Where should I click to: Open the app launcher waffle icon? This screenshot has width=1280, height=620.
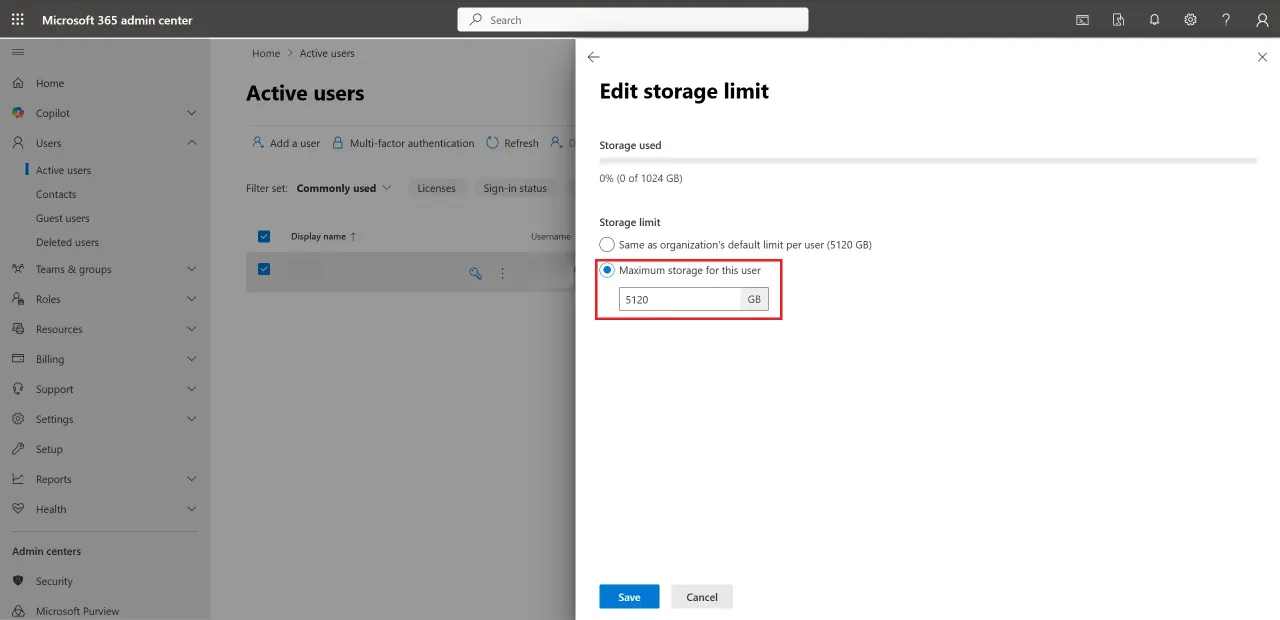[18, 20]
